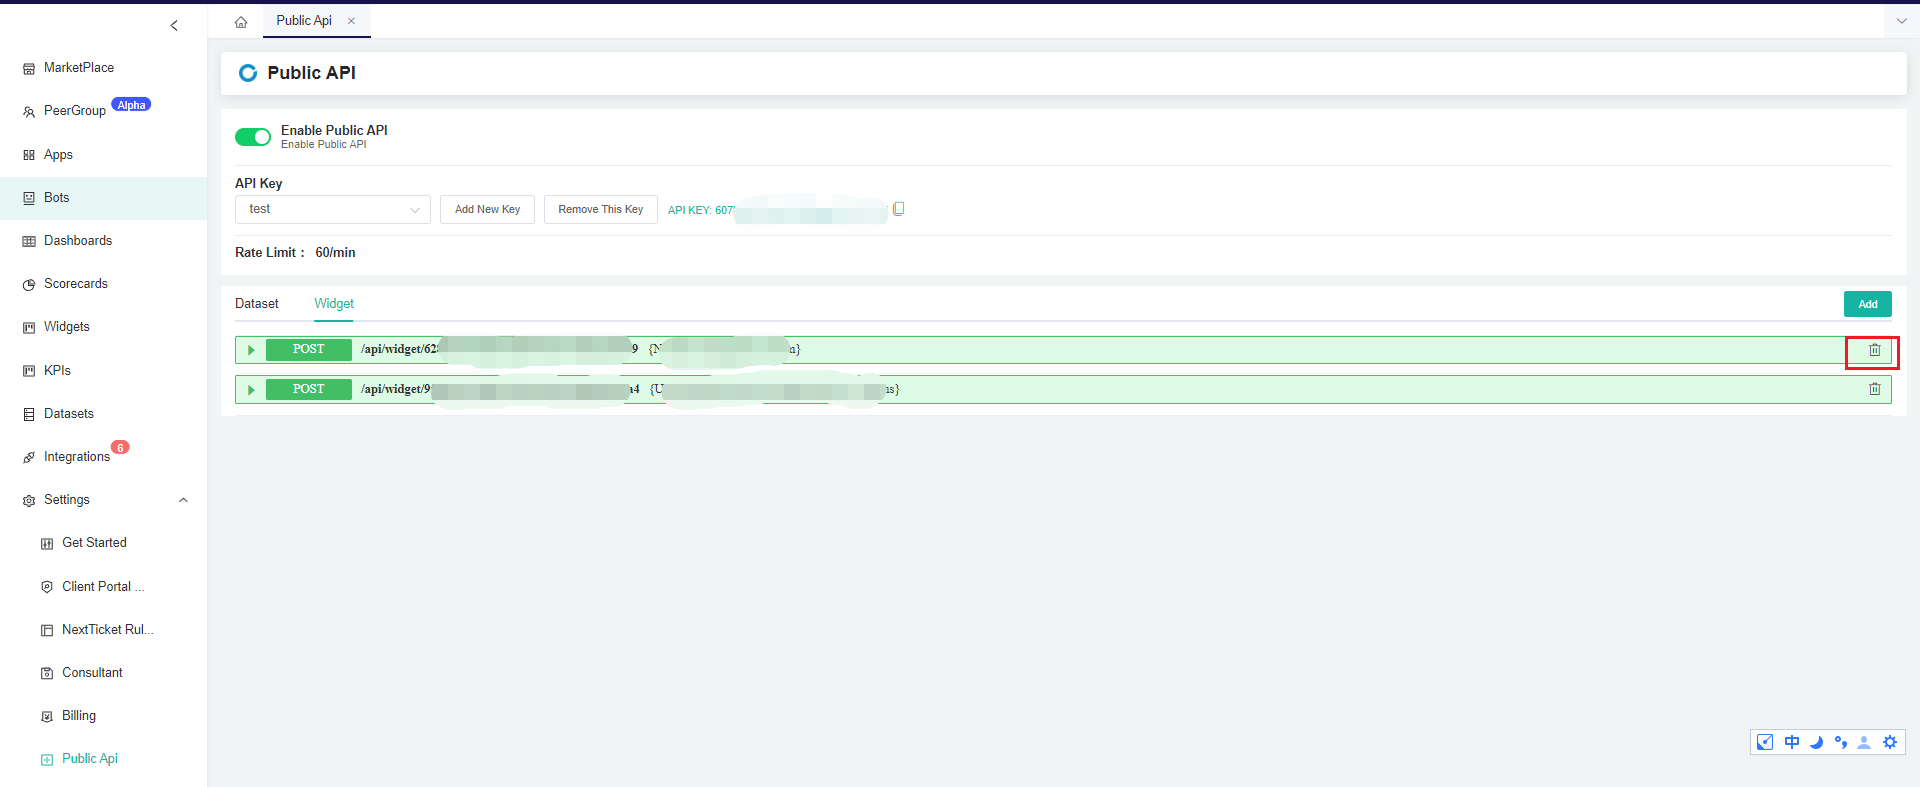This screenshot has height=787, width=1920.
Task: Collapse the sidebar with the left arrow
Action: point(174,26)
